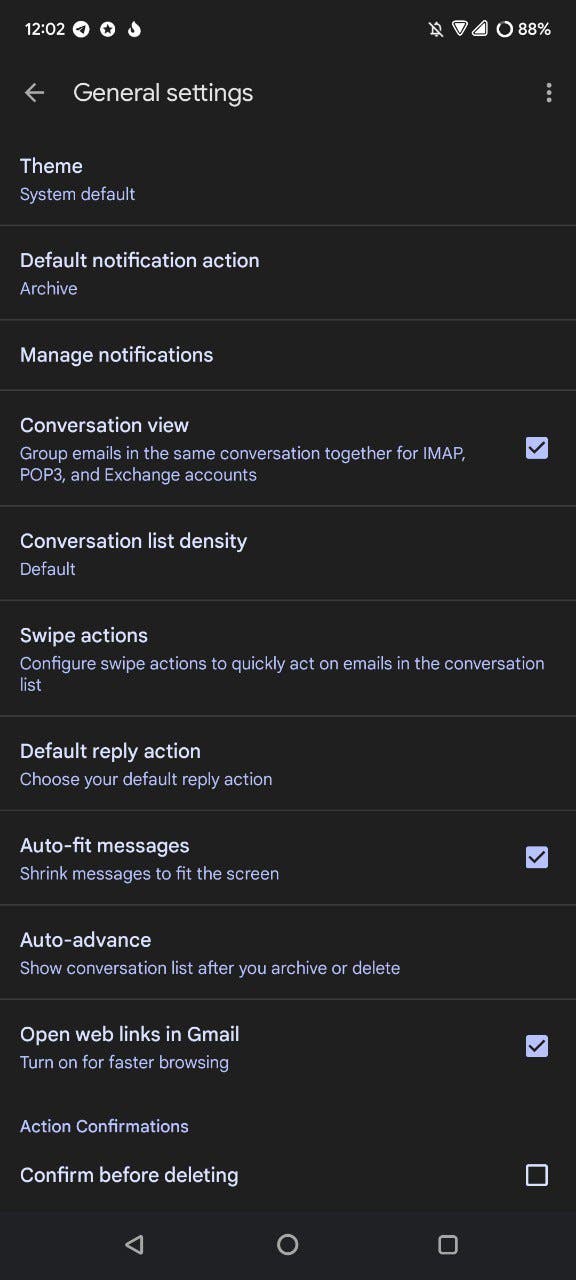576x1280 pixels.
Task: Tap the muted bell status icon
Action: click(436, 29)
